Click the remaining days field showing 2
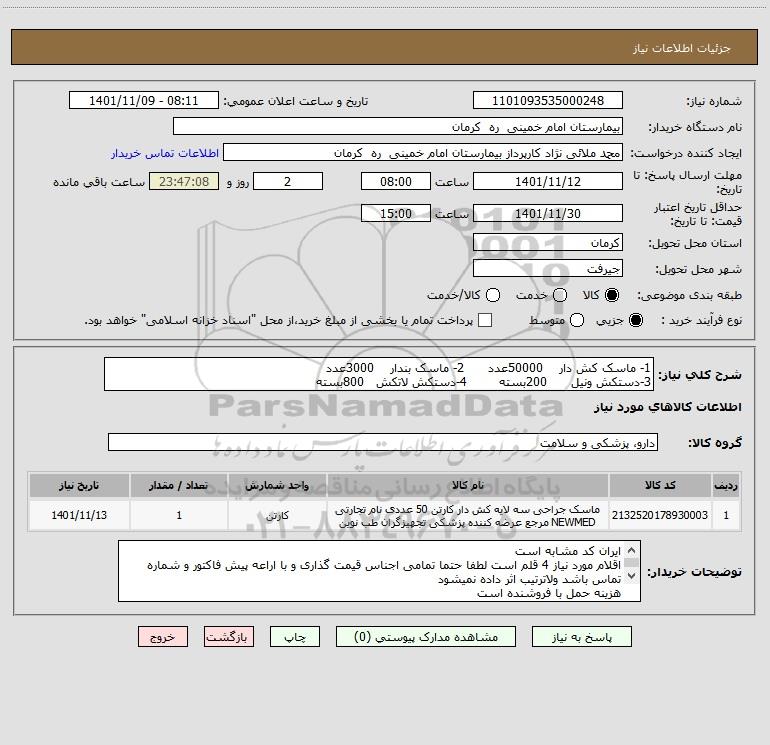This screenshot has width=770, height=745. (288, 182)
